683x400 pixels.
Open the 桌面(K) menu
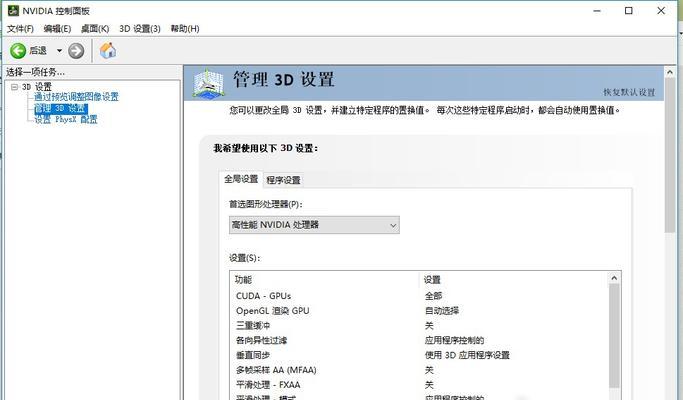point(95,29)
